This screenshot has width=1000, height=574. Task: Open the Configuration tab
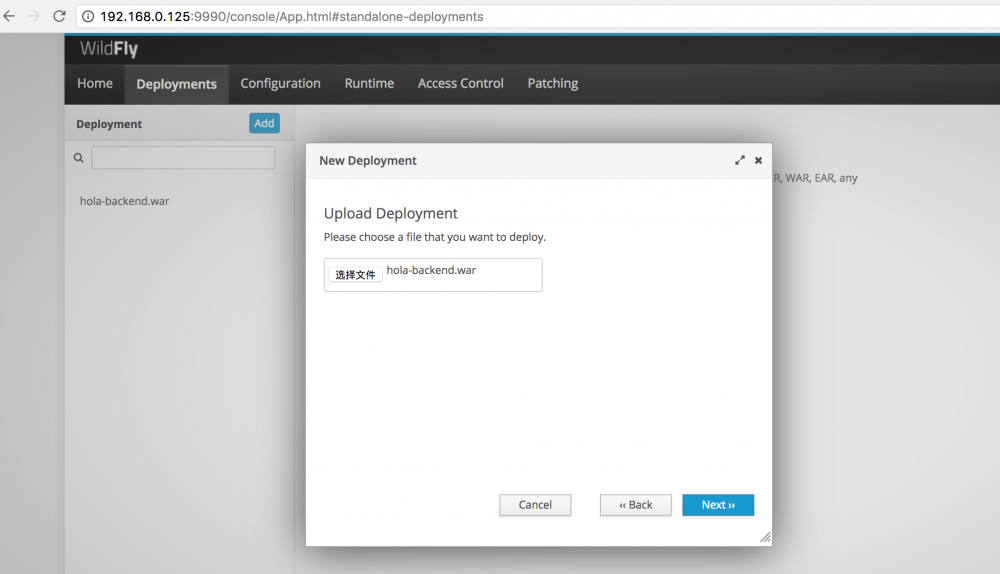(x=281, y=84)
